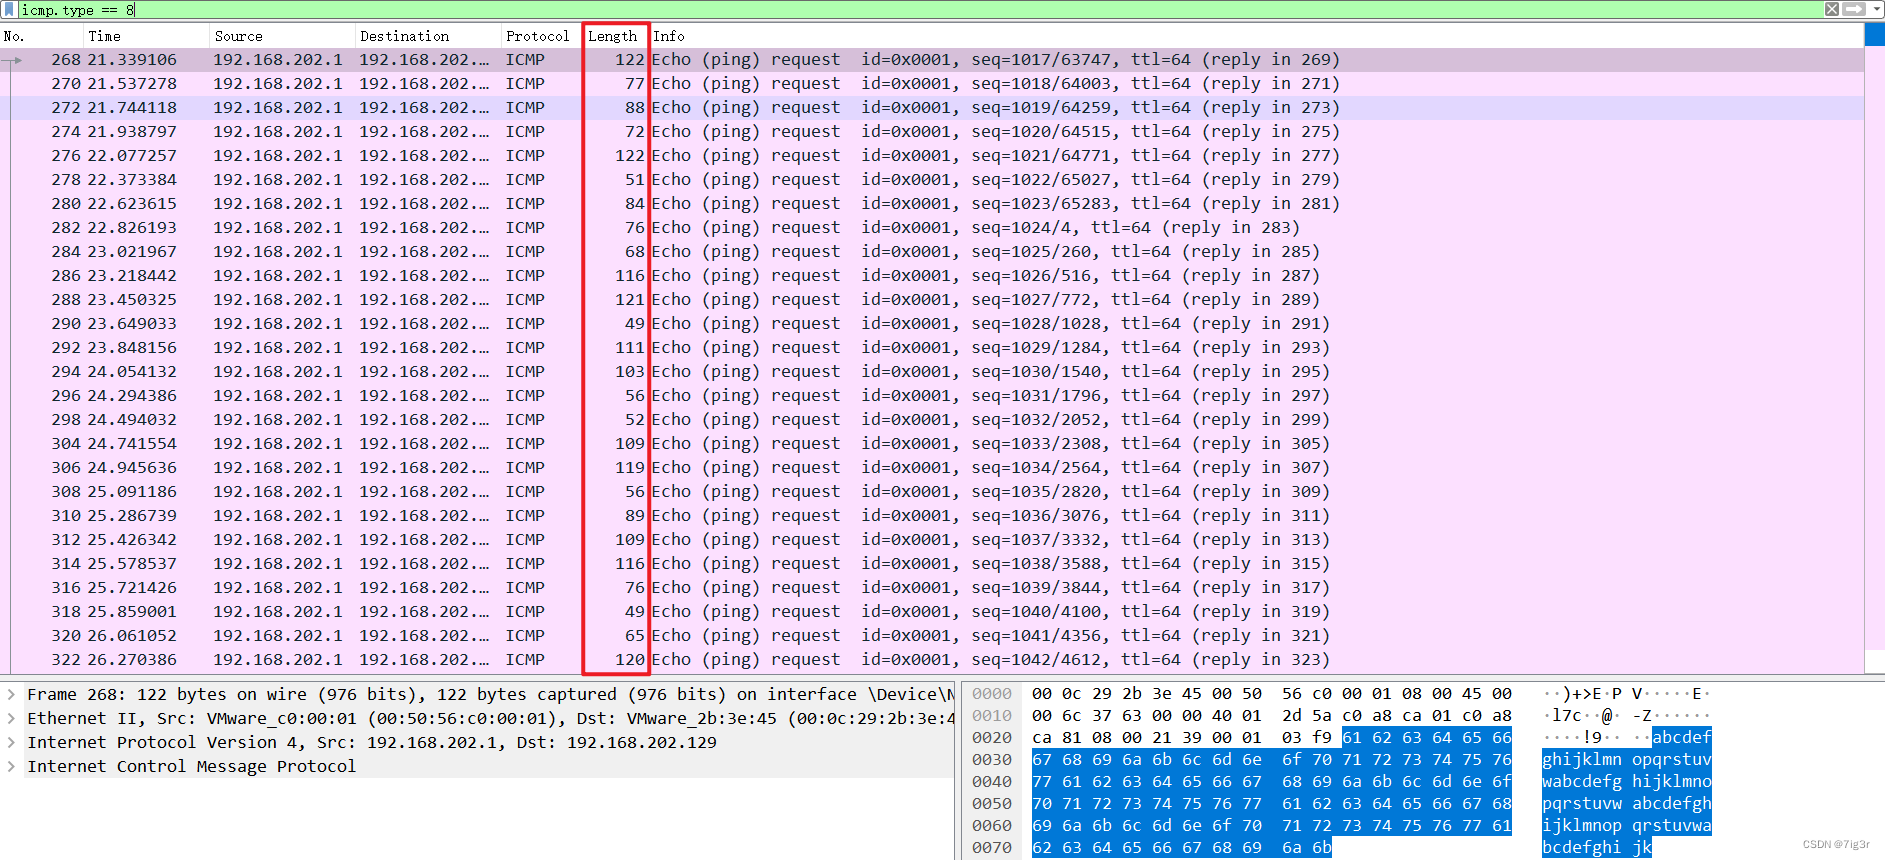The image size is (1885, 860).
Task: Select packet 272 with length 88
Action: pos(932,108)
